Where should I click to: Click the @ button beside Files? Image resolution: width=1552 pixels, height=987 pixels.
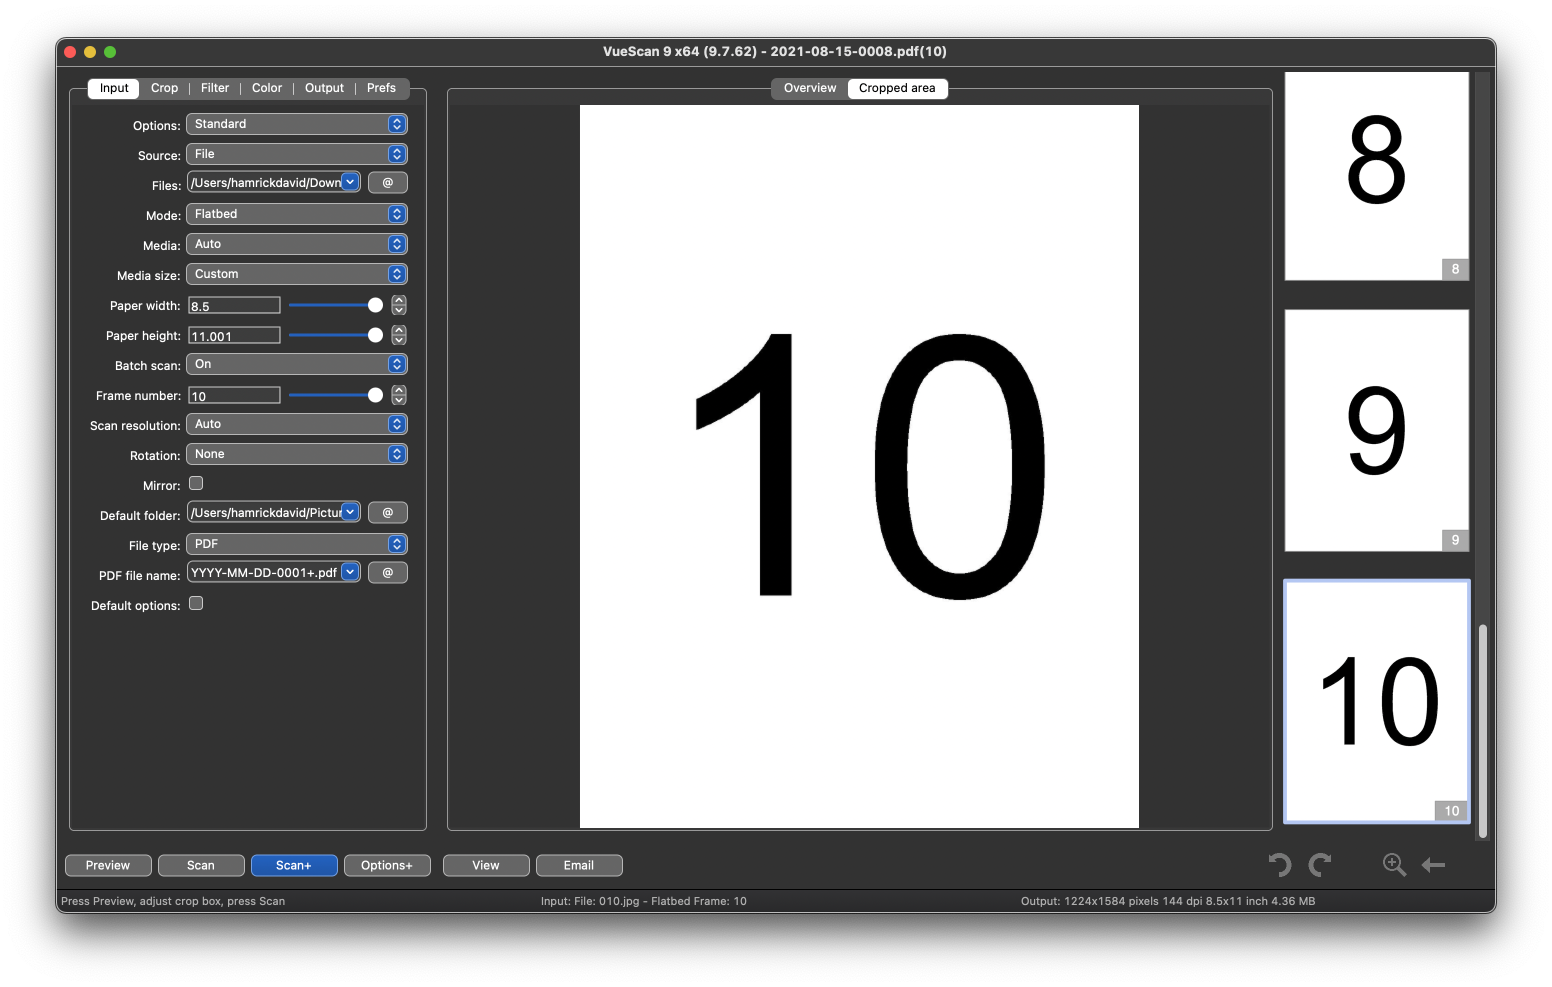point(388,183)
